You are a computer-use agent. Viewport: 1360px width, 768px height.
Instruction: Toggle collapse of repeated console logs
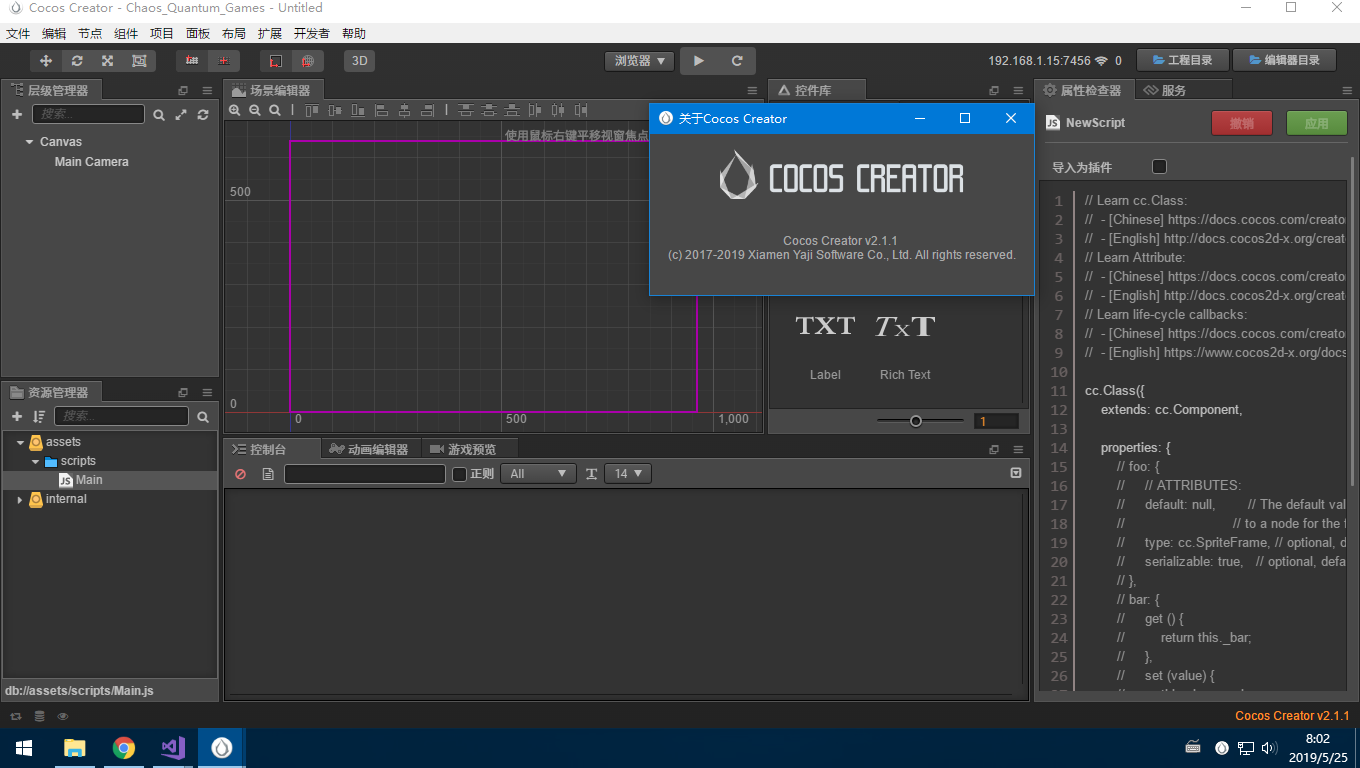[1016, 474]
